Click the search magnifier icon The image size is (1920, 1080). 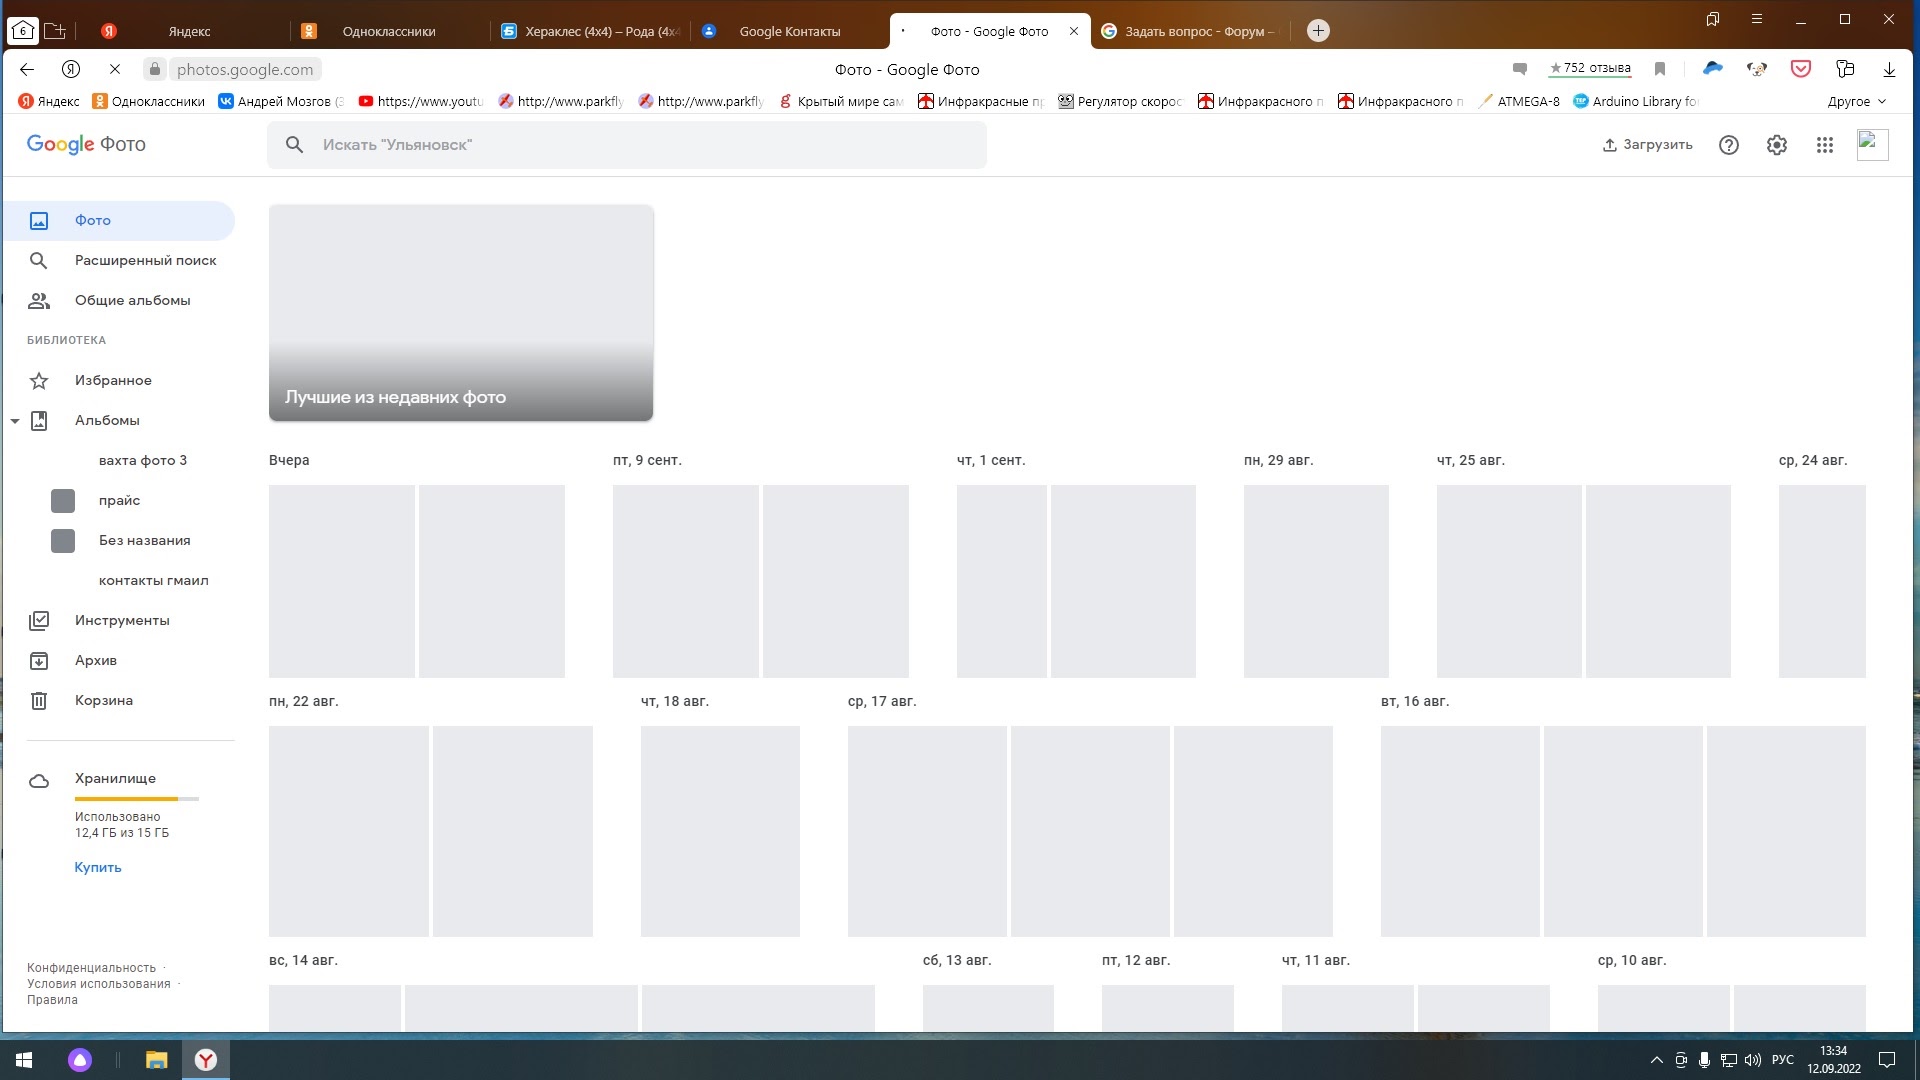click(x=294, y=145)
